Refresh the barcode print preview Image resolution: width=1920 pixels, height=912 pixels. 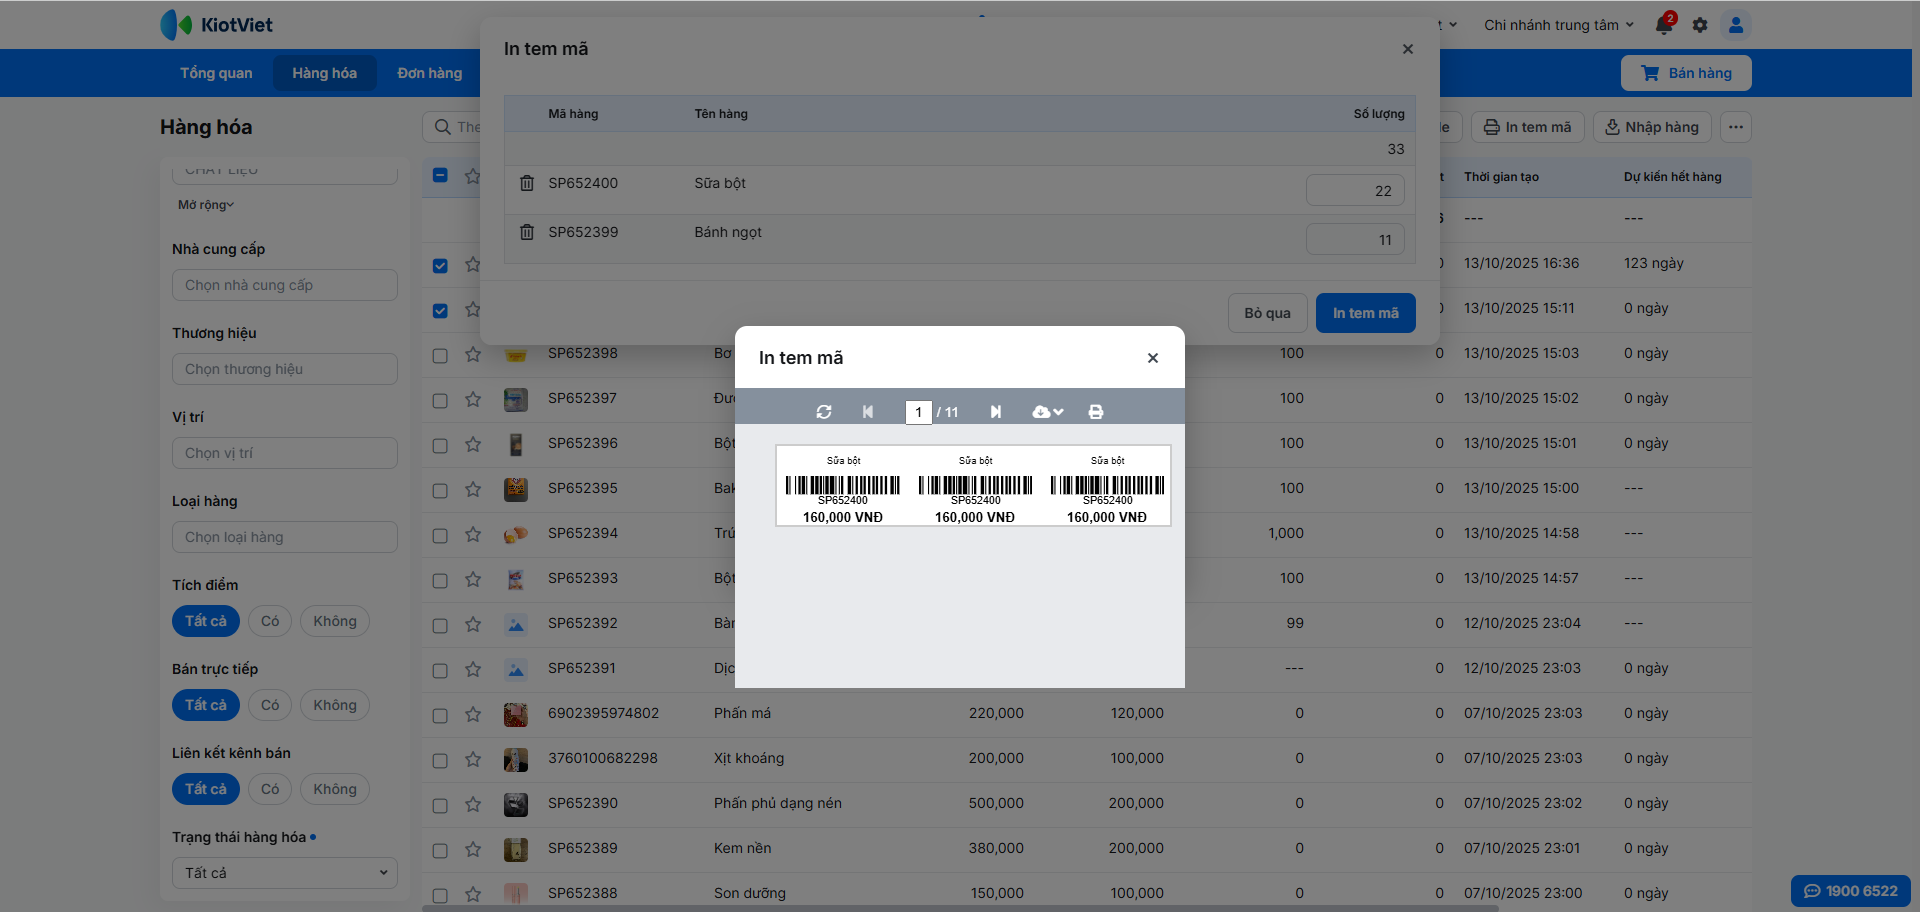click(x=824, y=412)
